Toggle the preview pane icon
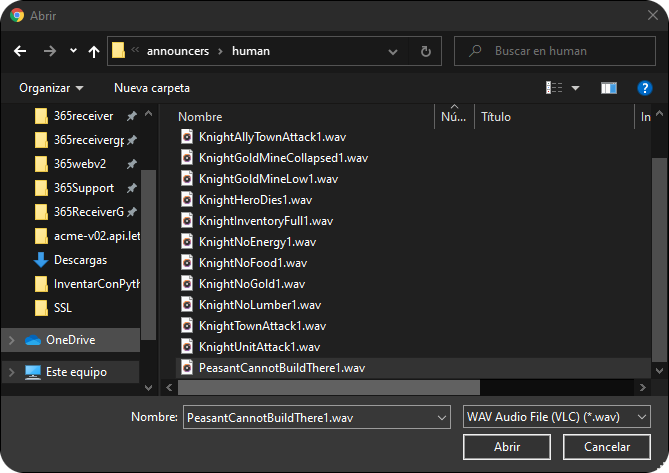Viewport: 669px width, 473px height. [608, 88]
